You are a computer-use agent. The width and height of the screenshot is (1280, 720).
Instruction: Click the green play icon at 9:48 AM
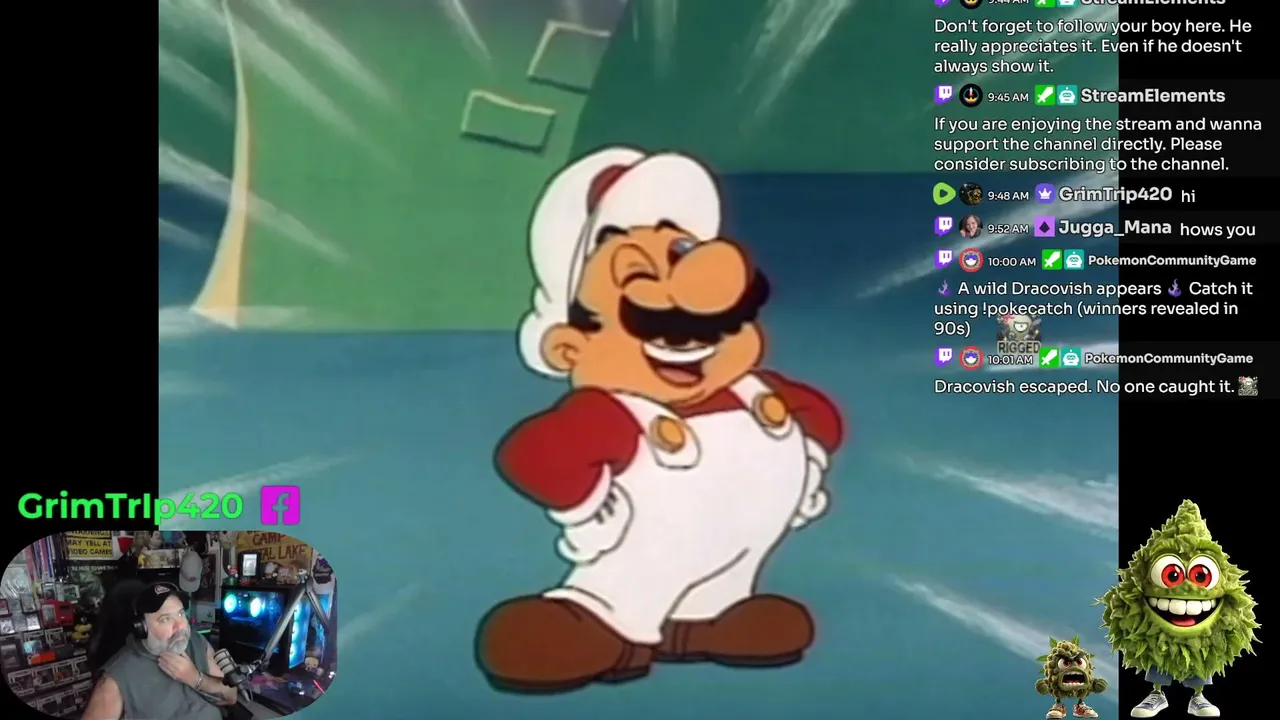pyautogui.click(x=944, y=194)
